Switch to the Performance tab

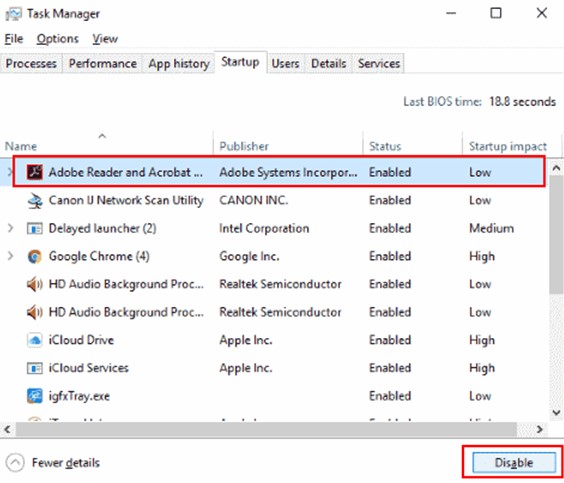[x=103, y=64]
